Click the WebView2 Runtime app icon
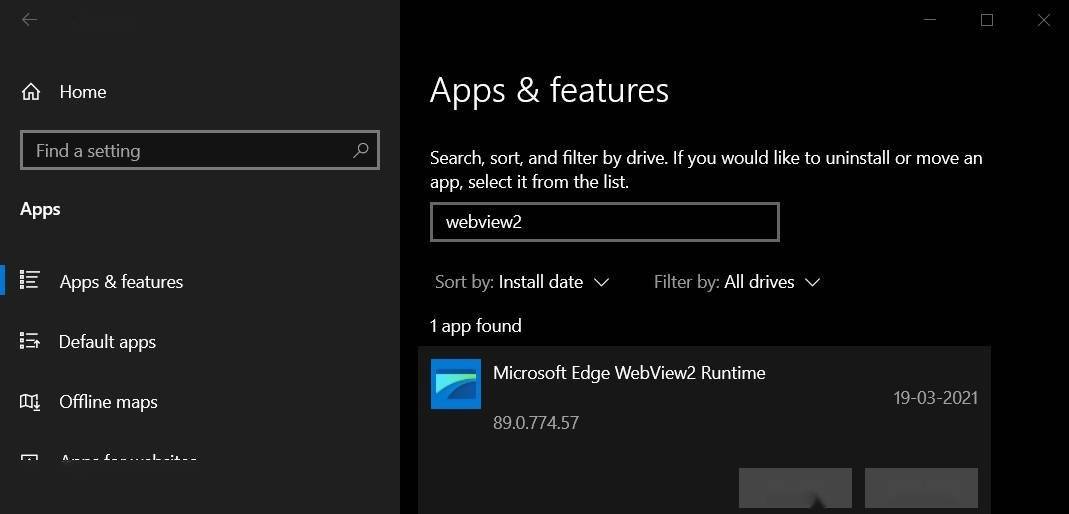The width and height of the screenshot is (1069, 514). tap(455, 384)
